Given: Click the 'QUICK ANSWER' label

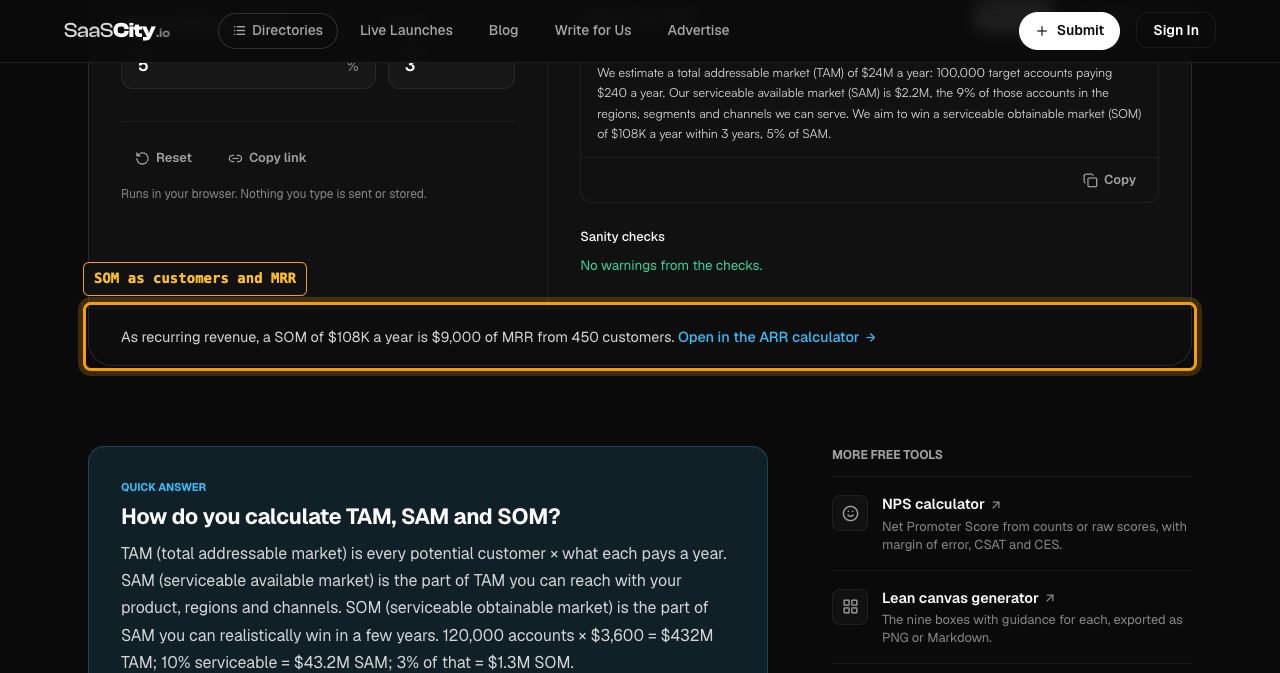Looking at the screenshot, I should (x=163, y=487).
